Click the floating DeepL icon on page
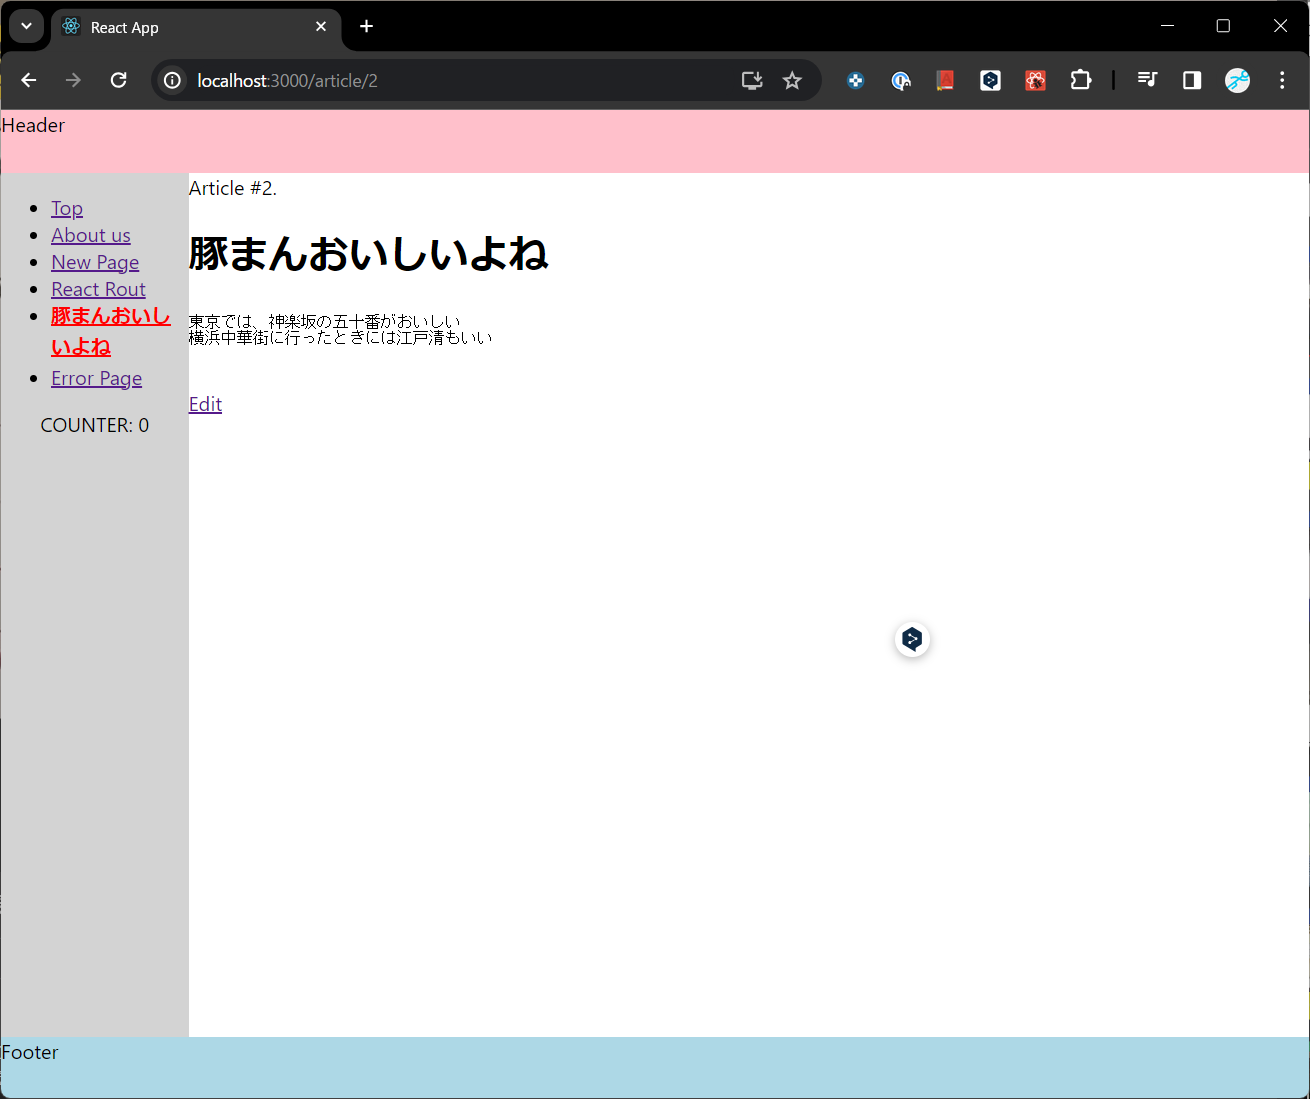1310x1099 pixels. click(912, 639)
